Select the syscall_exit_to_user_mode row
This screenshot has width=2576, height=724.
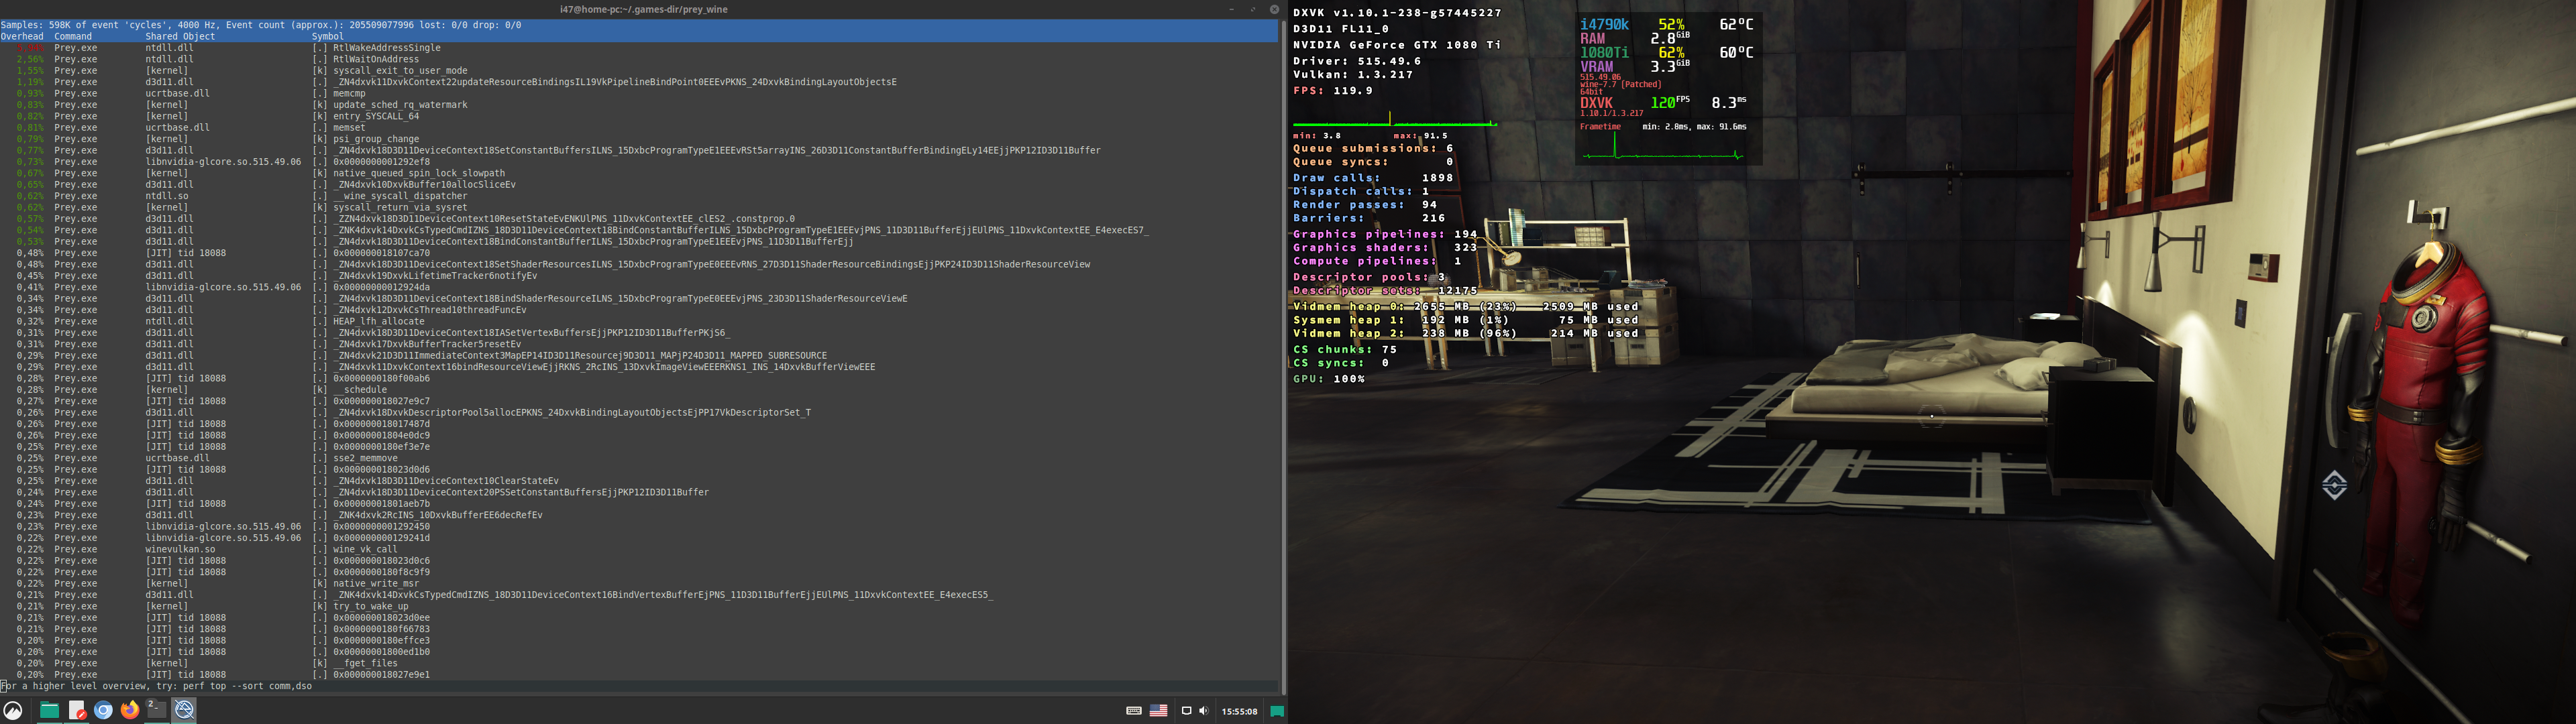coord(640,71)
